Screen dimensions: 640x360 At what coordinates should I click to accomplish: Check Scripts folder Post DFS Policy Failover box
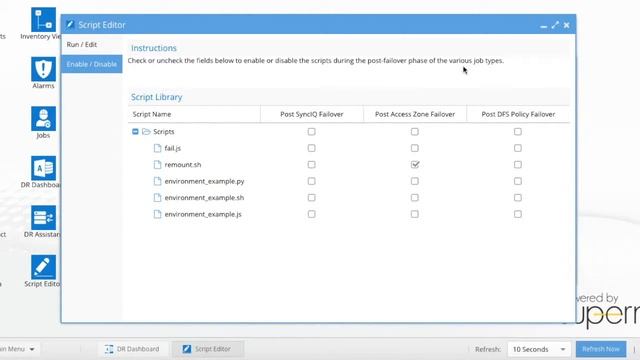[518, 131]
